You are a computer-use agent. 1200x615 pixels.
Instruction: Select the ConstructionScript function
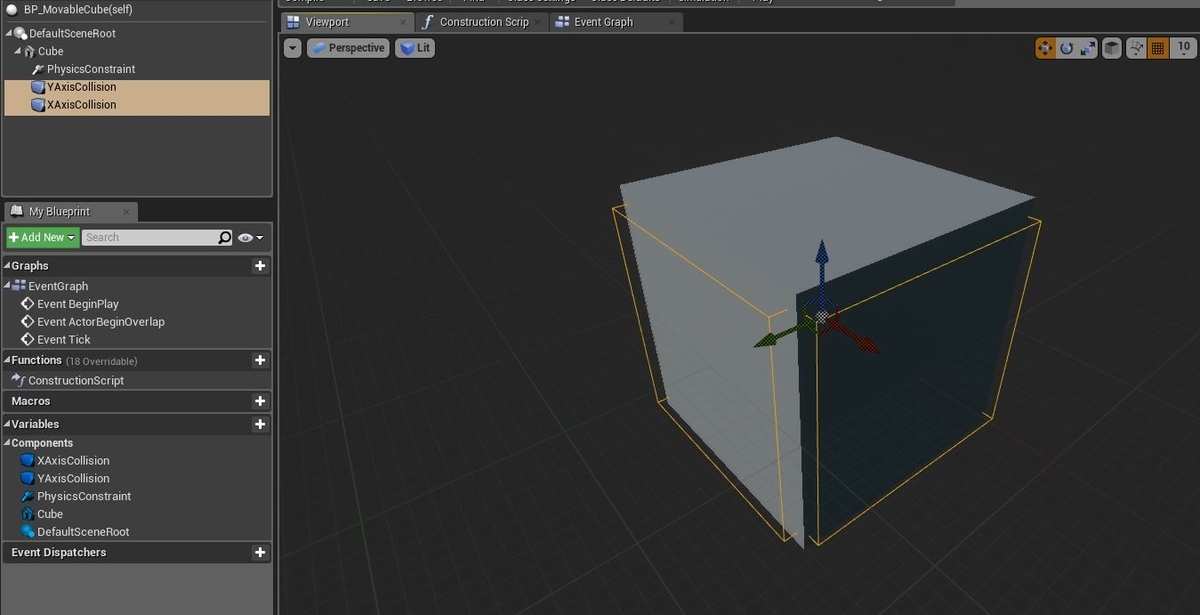pyautogui.click(x=76, y=381)
